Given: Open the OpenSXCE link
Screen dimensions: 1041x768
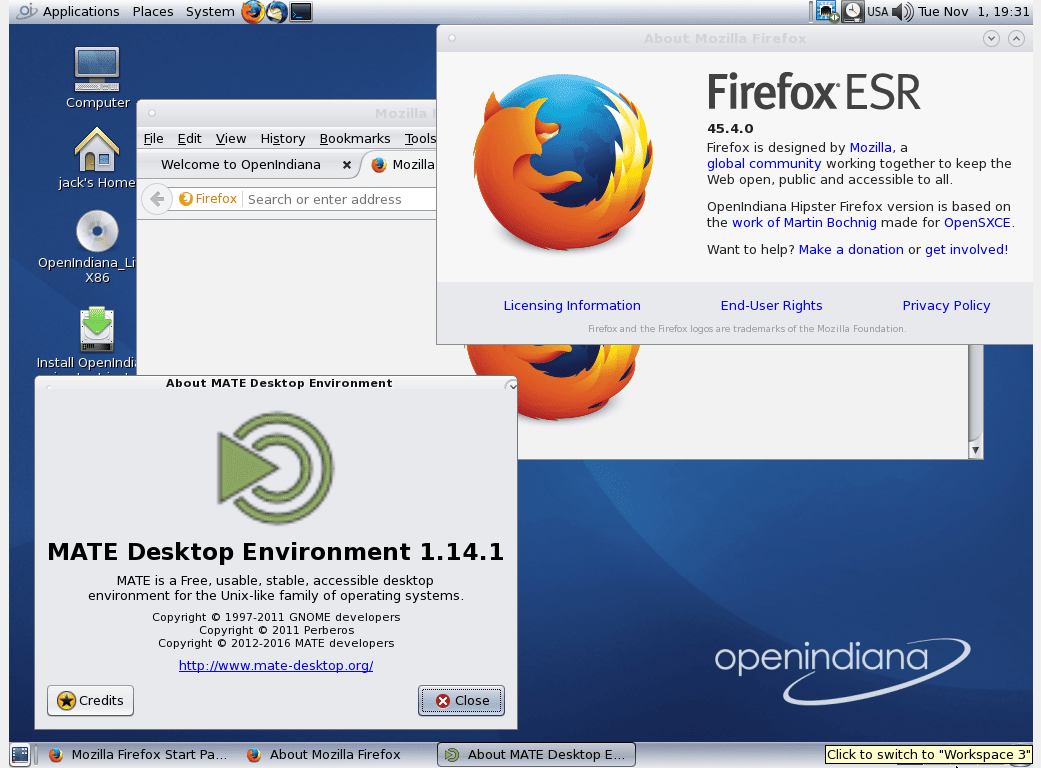Looking at the screenshot, I should [x=977, y=222].
